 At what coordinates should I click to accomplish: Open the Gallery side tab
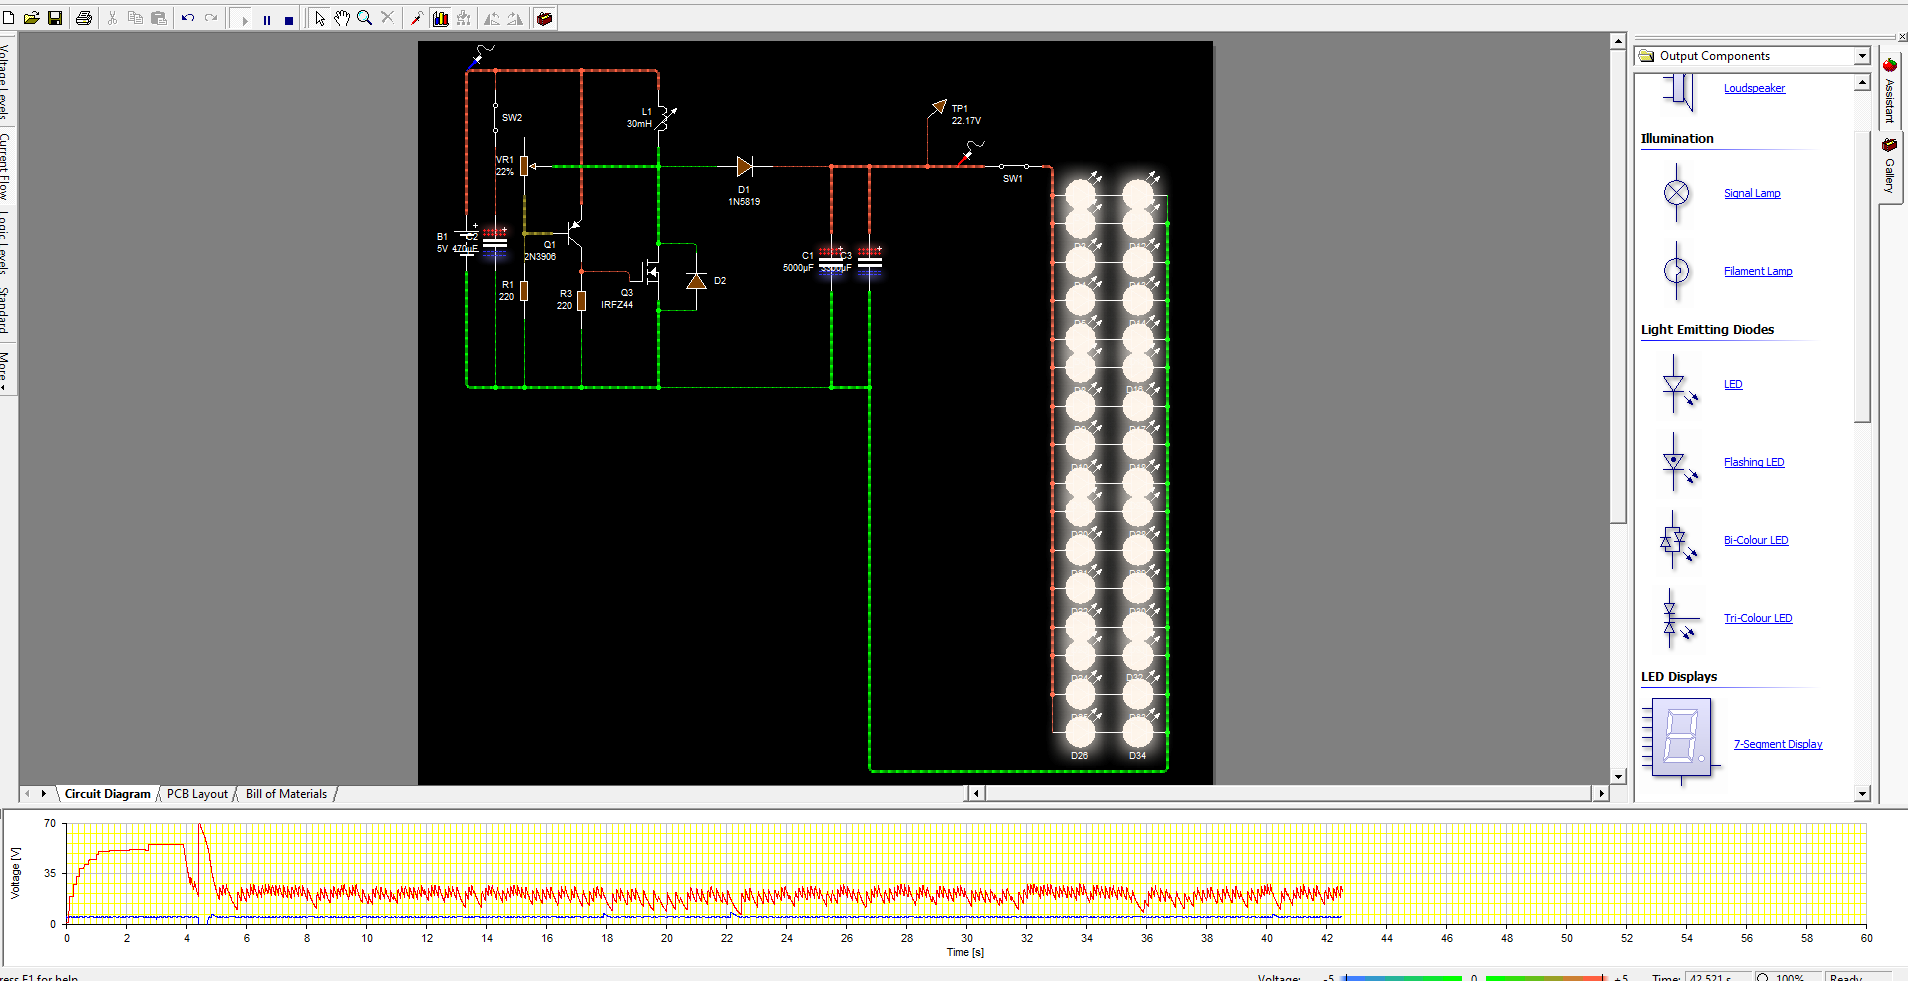[1889, 166]
